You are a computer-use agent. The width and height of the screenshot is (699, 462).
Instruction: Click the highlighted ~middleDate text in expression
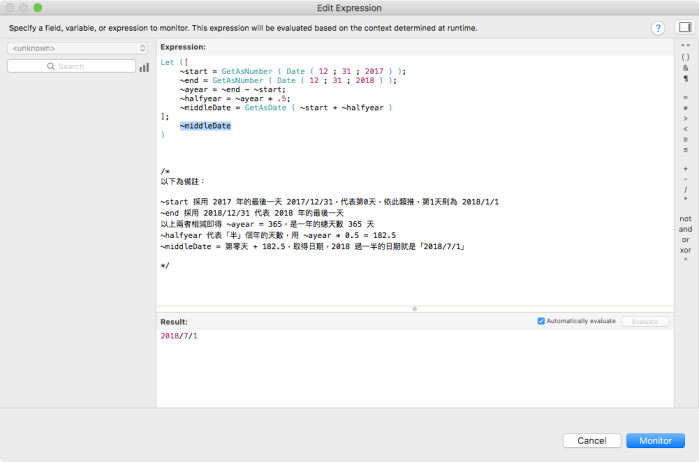click(x=206, y=125)
